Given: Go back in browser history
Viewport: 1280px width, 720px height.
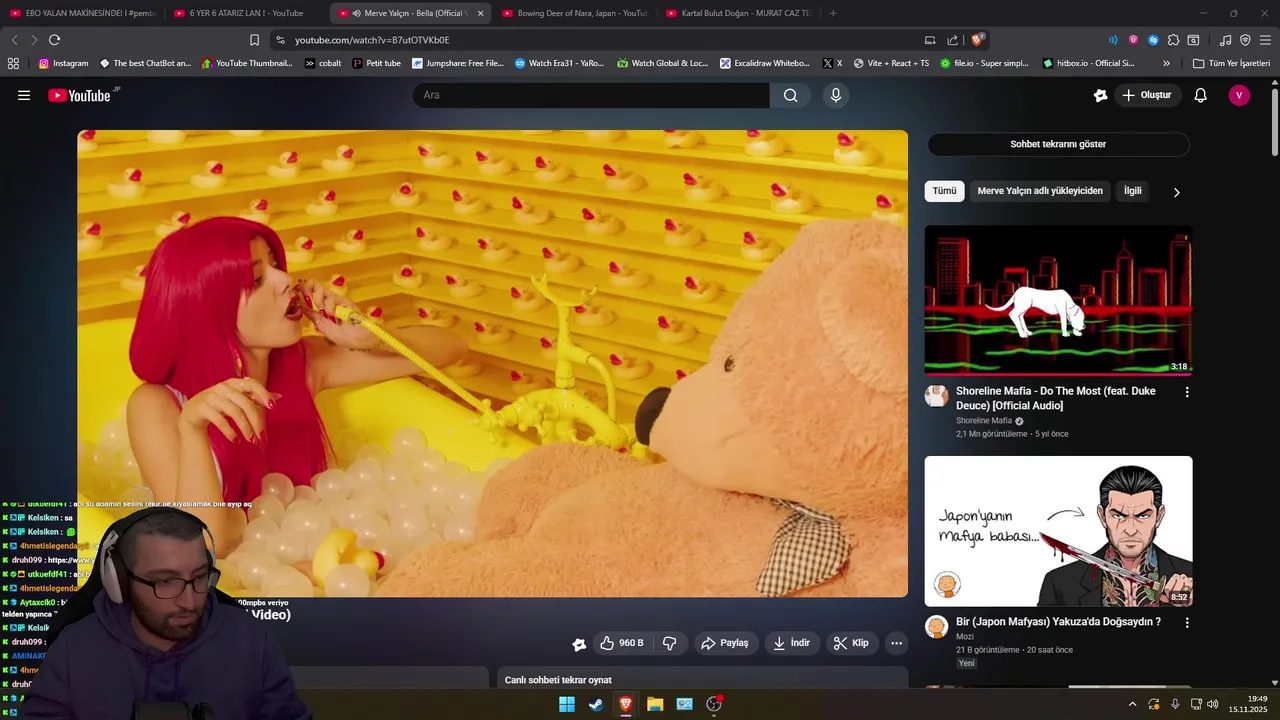Looking at the screenshot, I should (14, 40).
